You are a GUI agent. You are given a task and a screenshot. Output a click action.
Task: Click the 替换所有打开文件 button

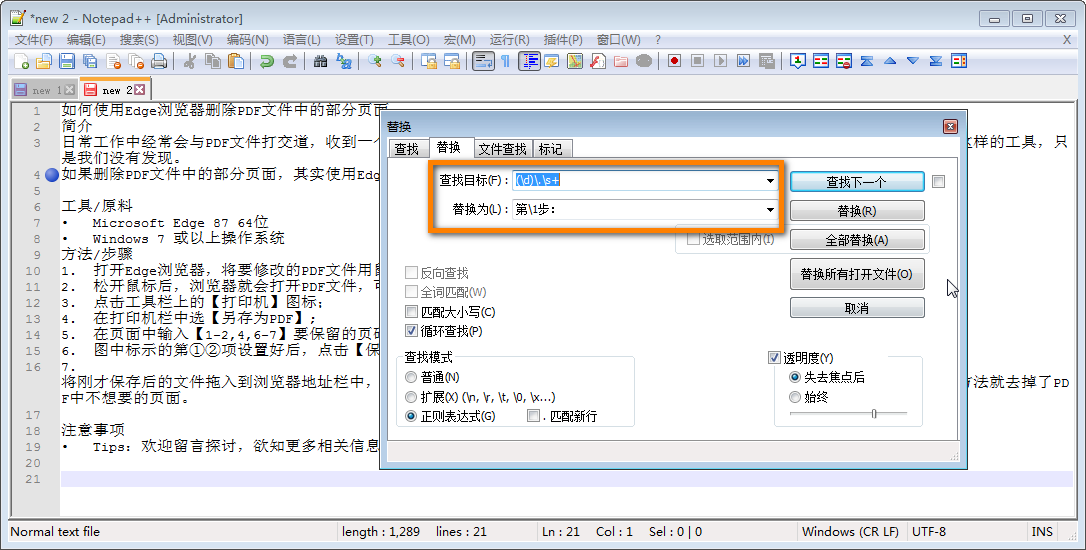(857, 274)
